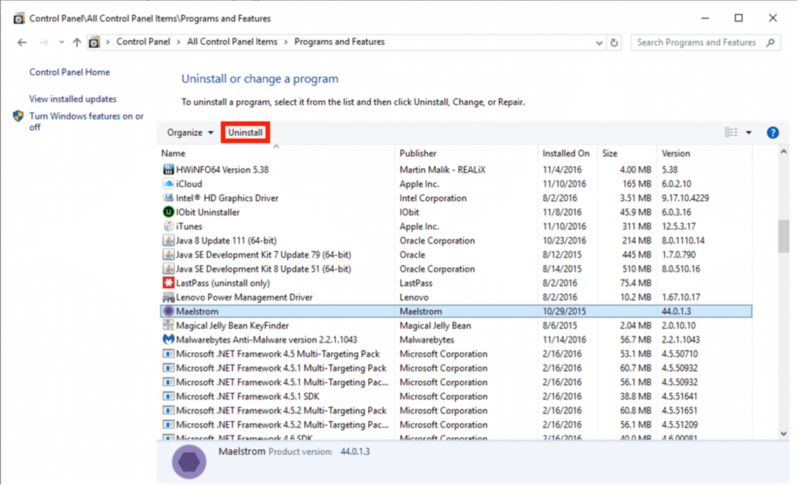The image size is (800, 486).
Task: Click the HWiNFO64 program icon
Action: coord(168,169)
